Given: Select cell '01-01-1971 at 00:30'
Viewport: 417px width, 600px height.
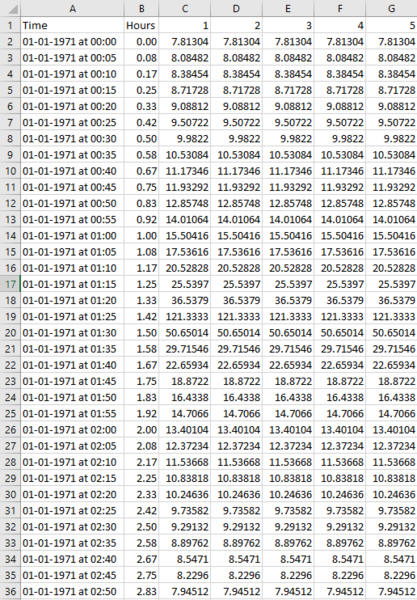Looking at the screenshot, I should pos(72,139).
